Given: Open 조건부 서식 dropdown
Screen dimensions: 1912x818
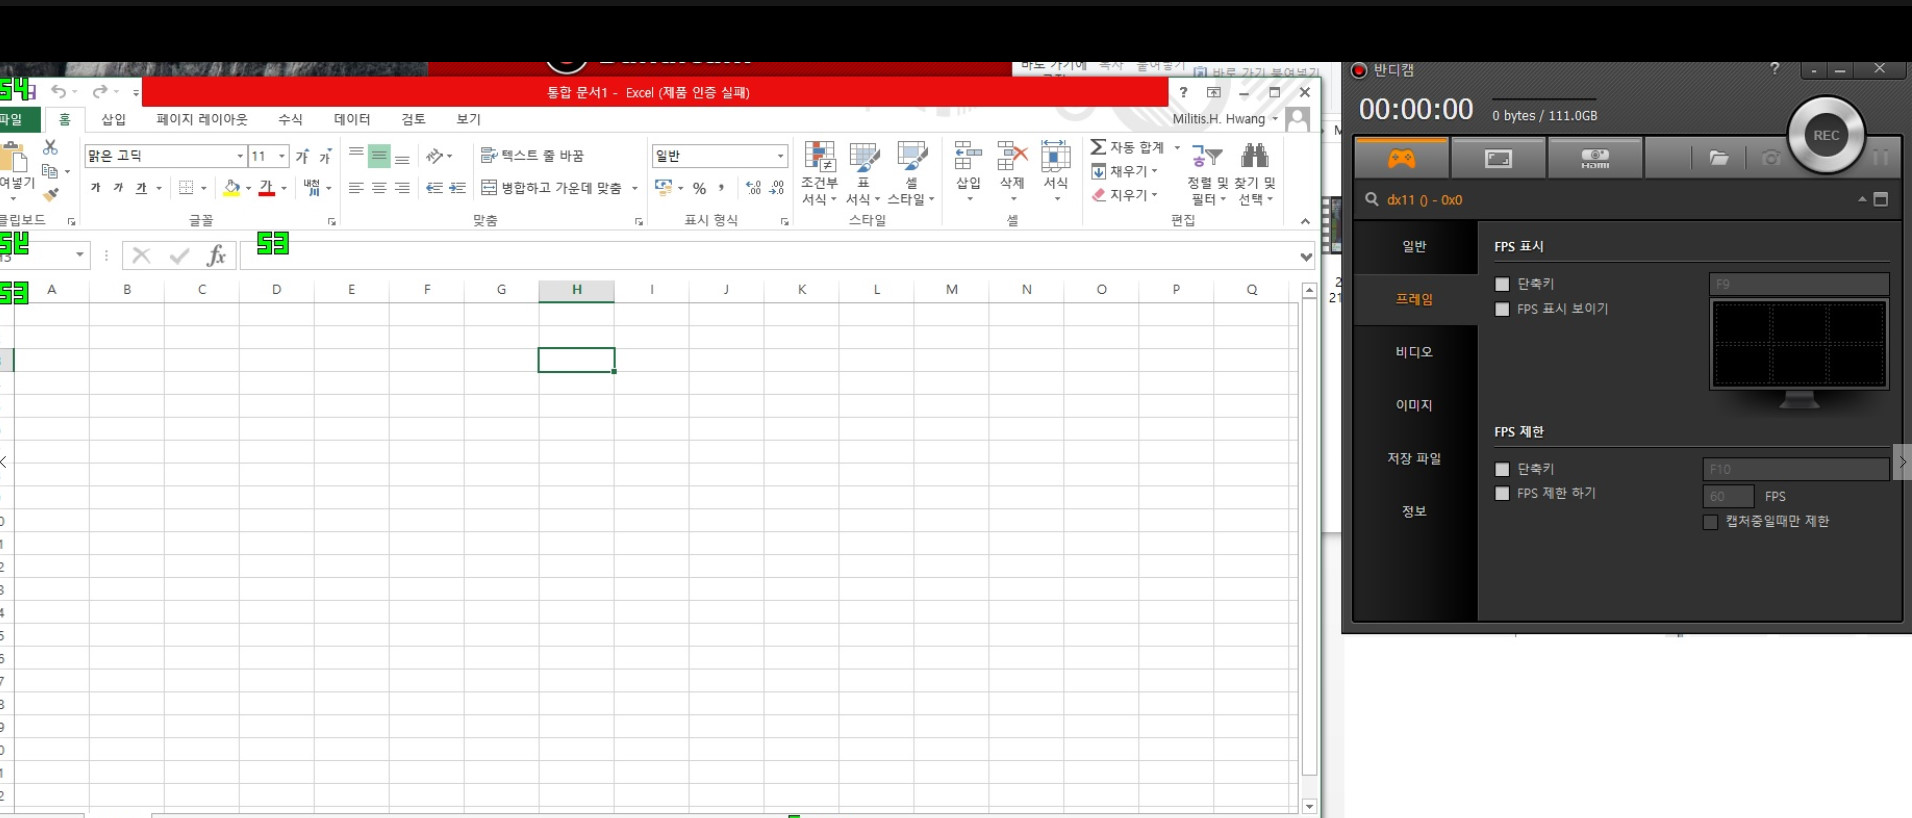Looking at the screenshot, I should coord(819,173).
